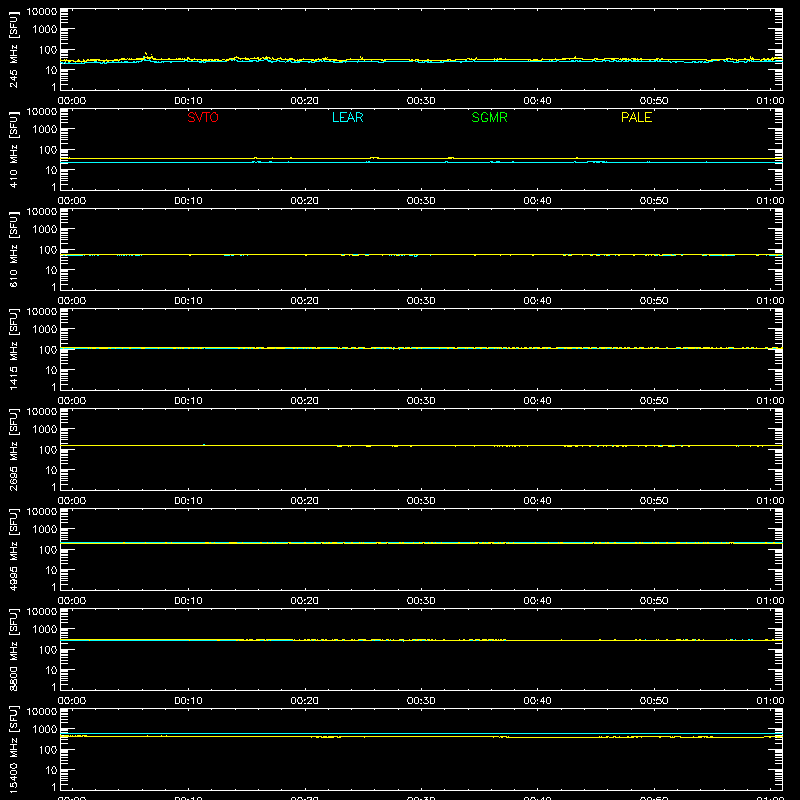The width and height of the screenshot is (800, 800).
Task: Select the 1415 MHz [SFU] axis title
Action: click(14, 349)
